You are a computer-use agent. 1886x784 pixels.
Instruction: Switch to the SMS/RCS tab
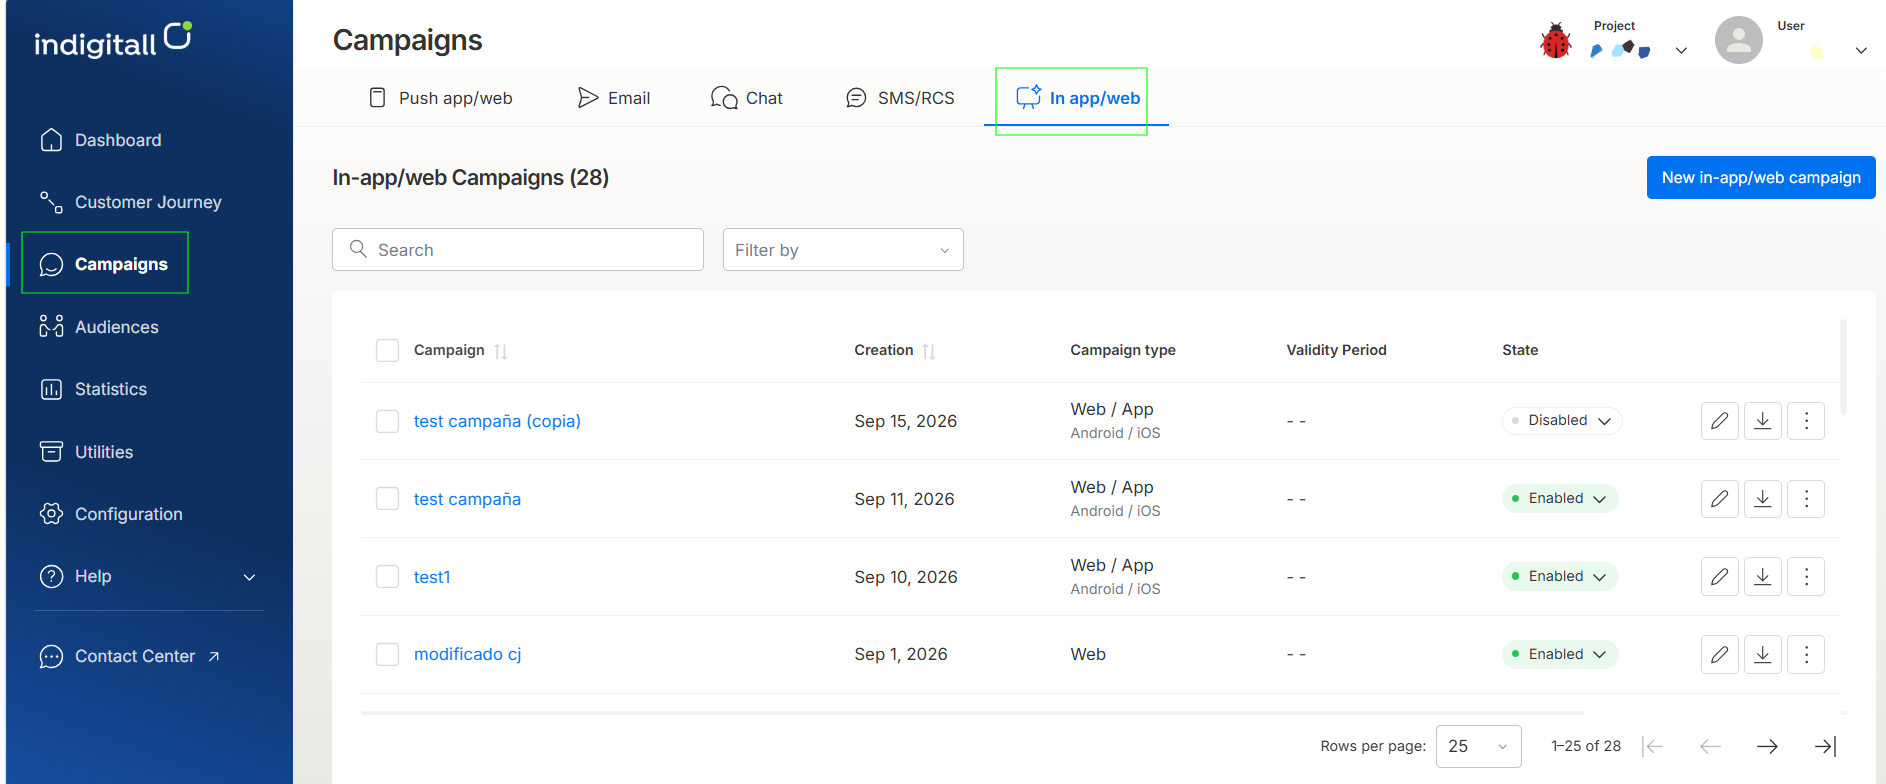click(x=900, y=98)
